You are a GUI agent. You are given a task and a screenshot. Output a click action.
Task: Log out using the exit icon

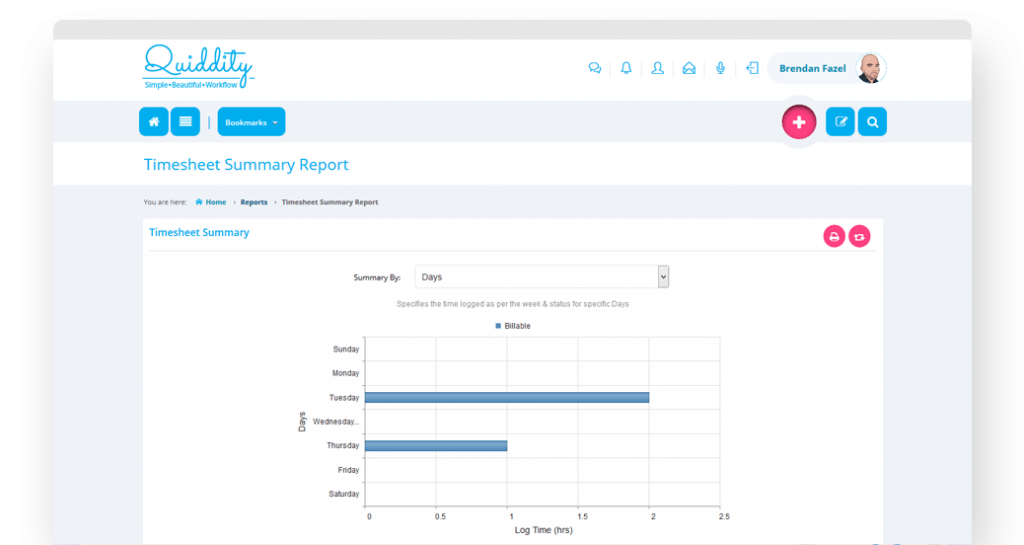coord(752,69)
